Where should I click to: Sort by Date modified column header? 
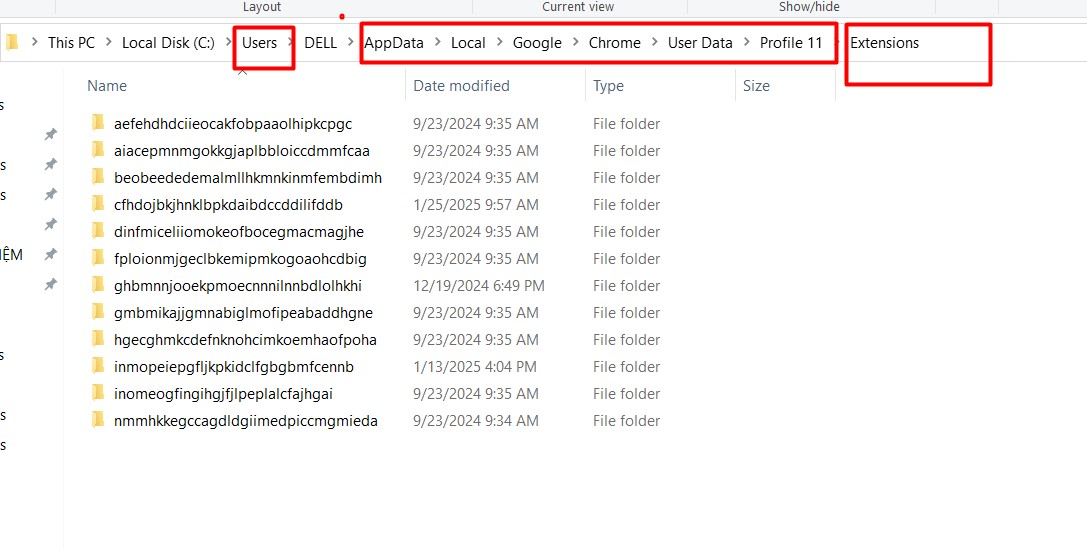coord(461,86)
